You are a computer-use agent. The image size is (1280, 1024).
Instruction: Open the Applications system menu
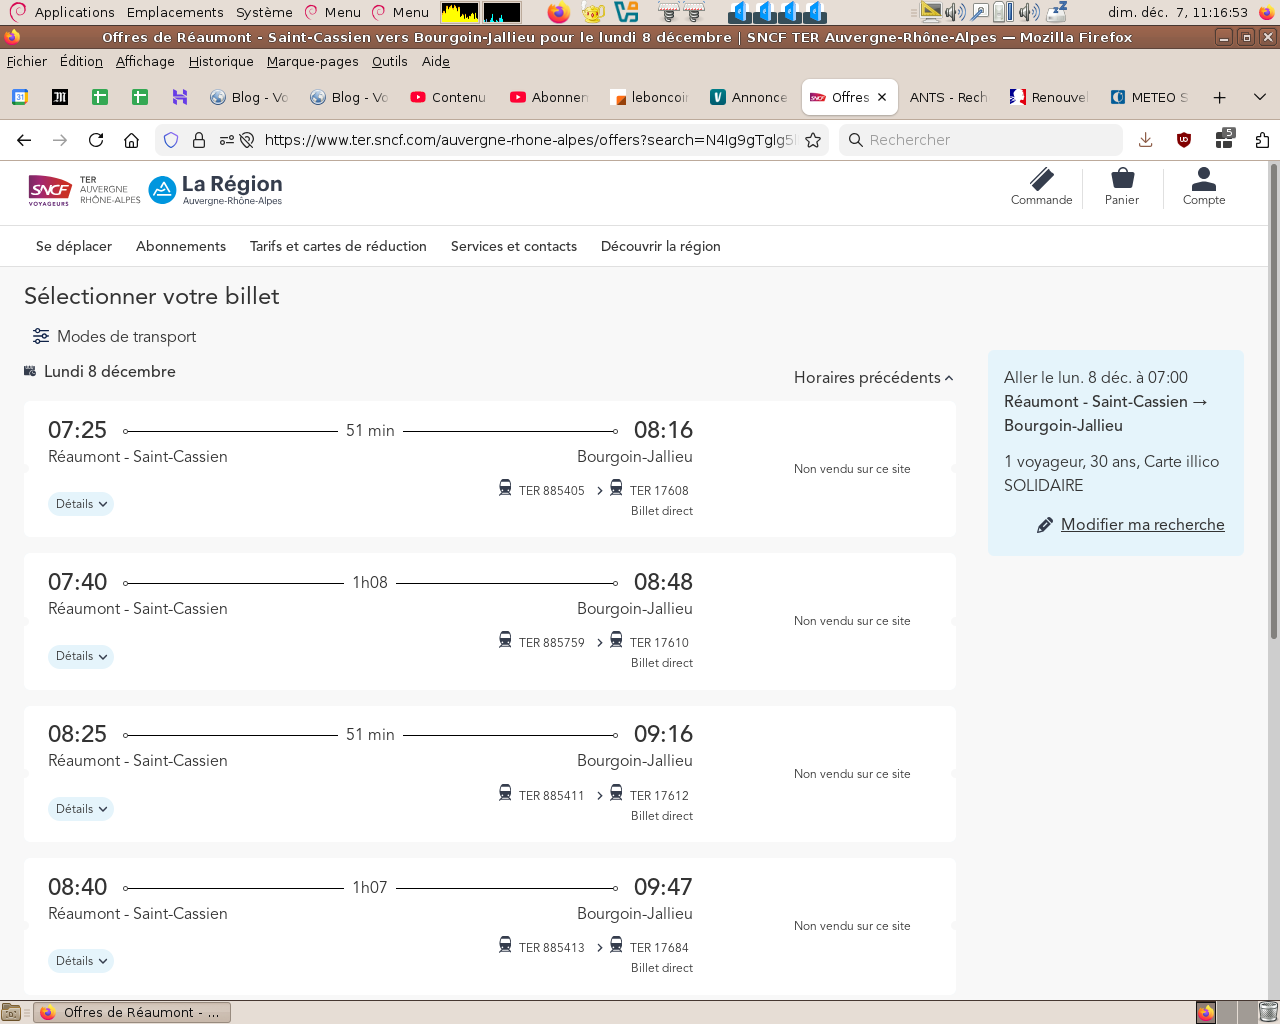click(74, 12)
